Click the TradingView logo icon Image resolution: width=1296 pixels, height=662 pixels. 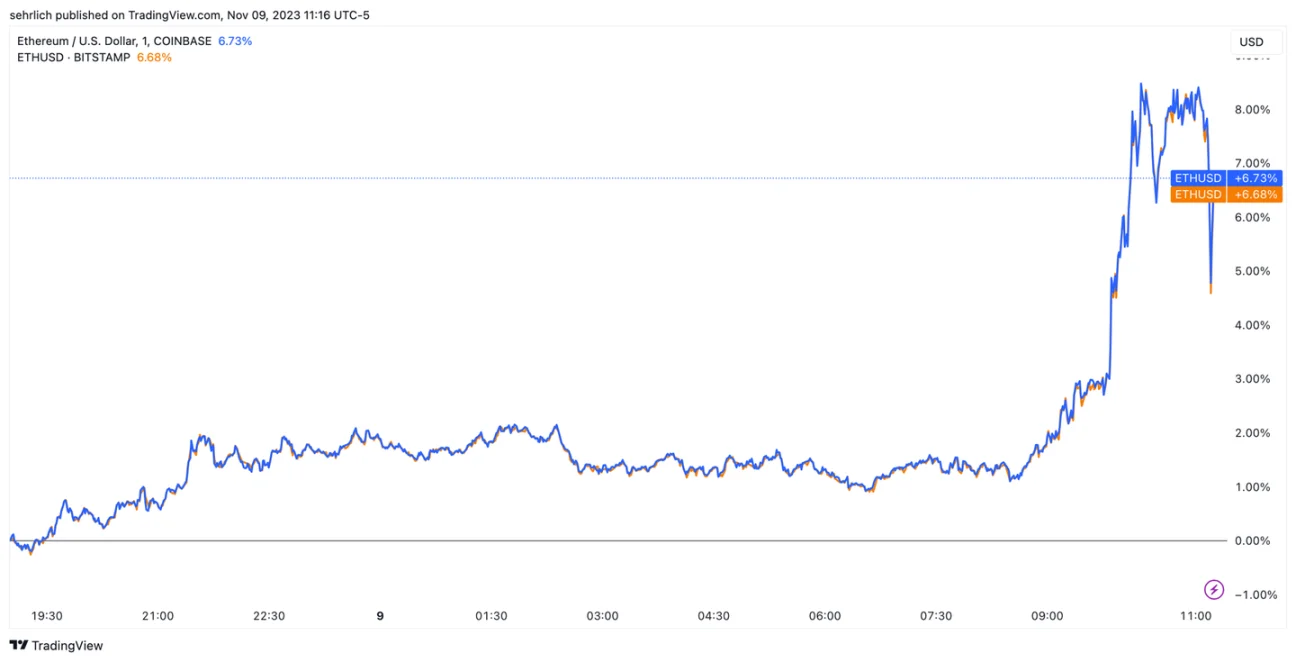(x=19, y=646)
